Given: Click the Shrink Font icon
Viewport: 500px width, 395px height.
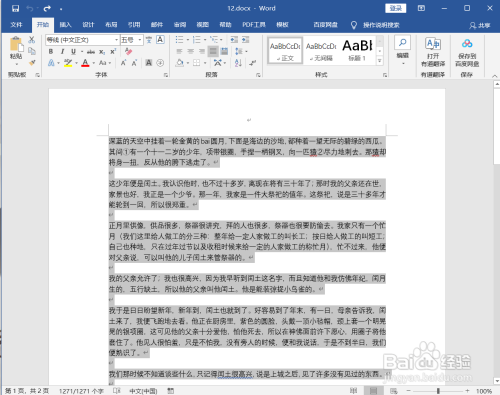Looking at the screenshot, I should [134, 63].
